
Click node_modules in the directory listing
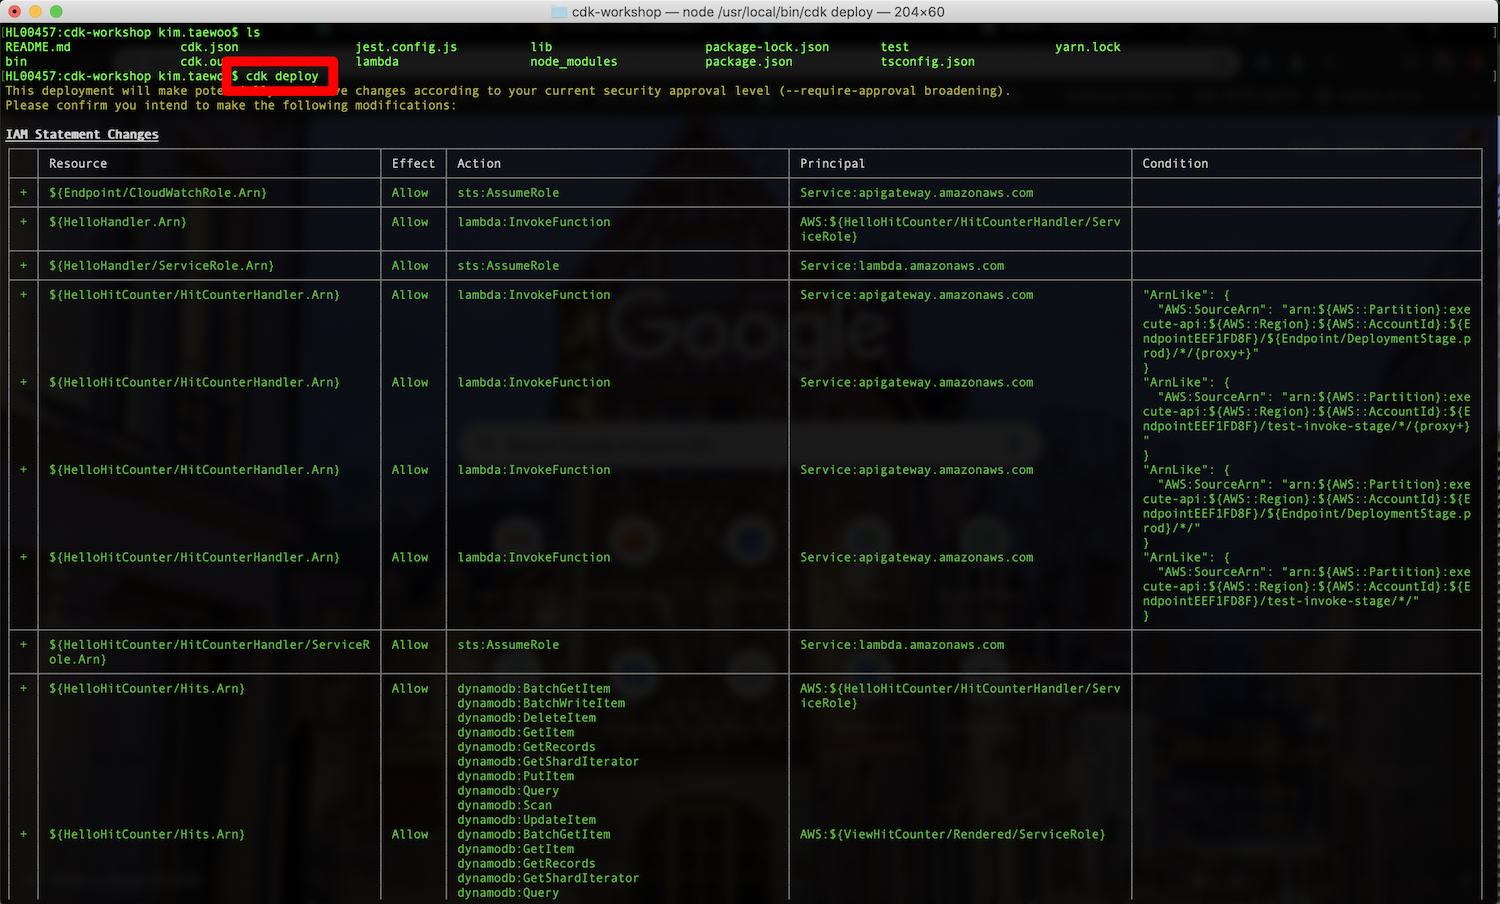click(573, 62)
